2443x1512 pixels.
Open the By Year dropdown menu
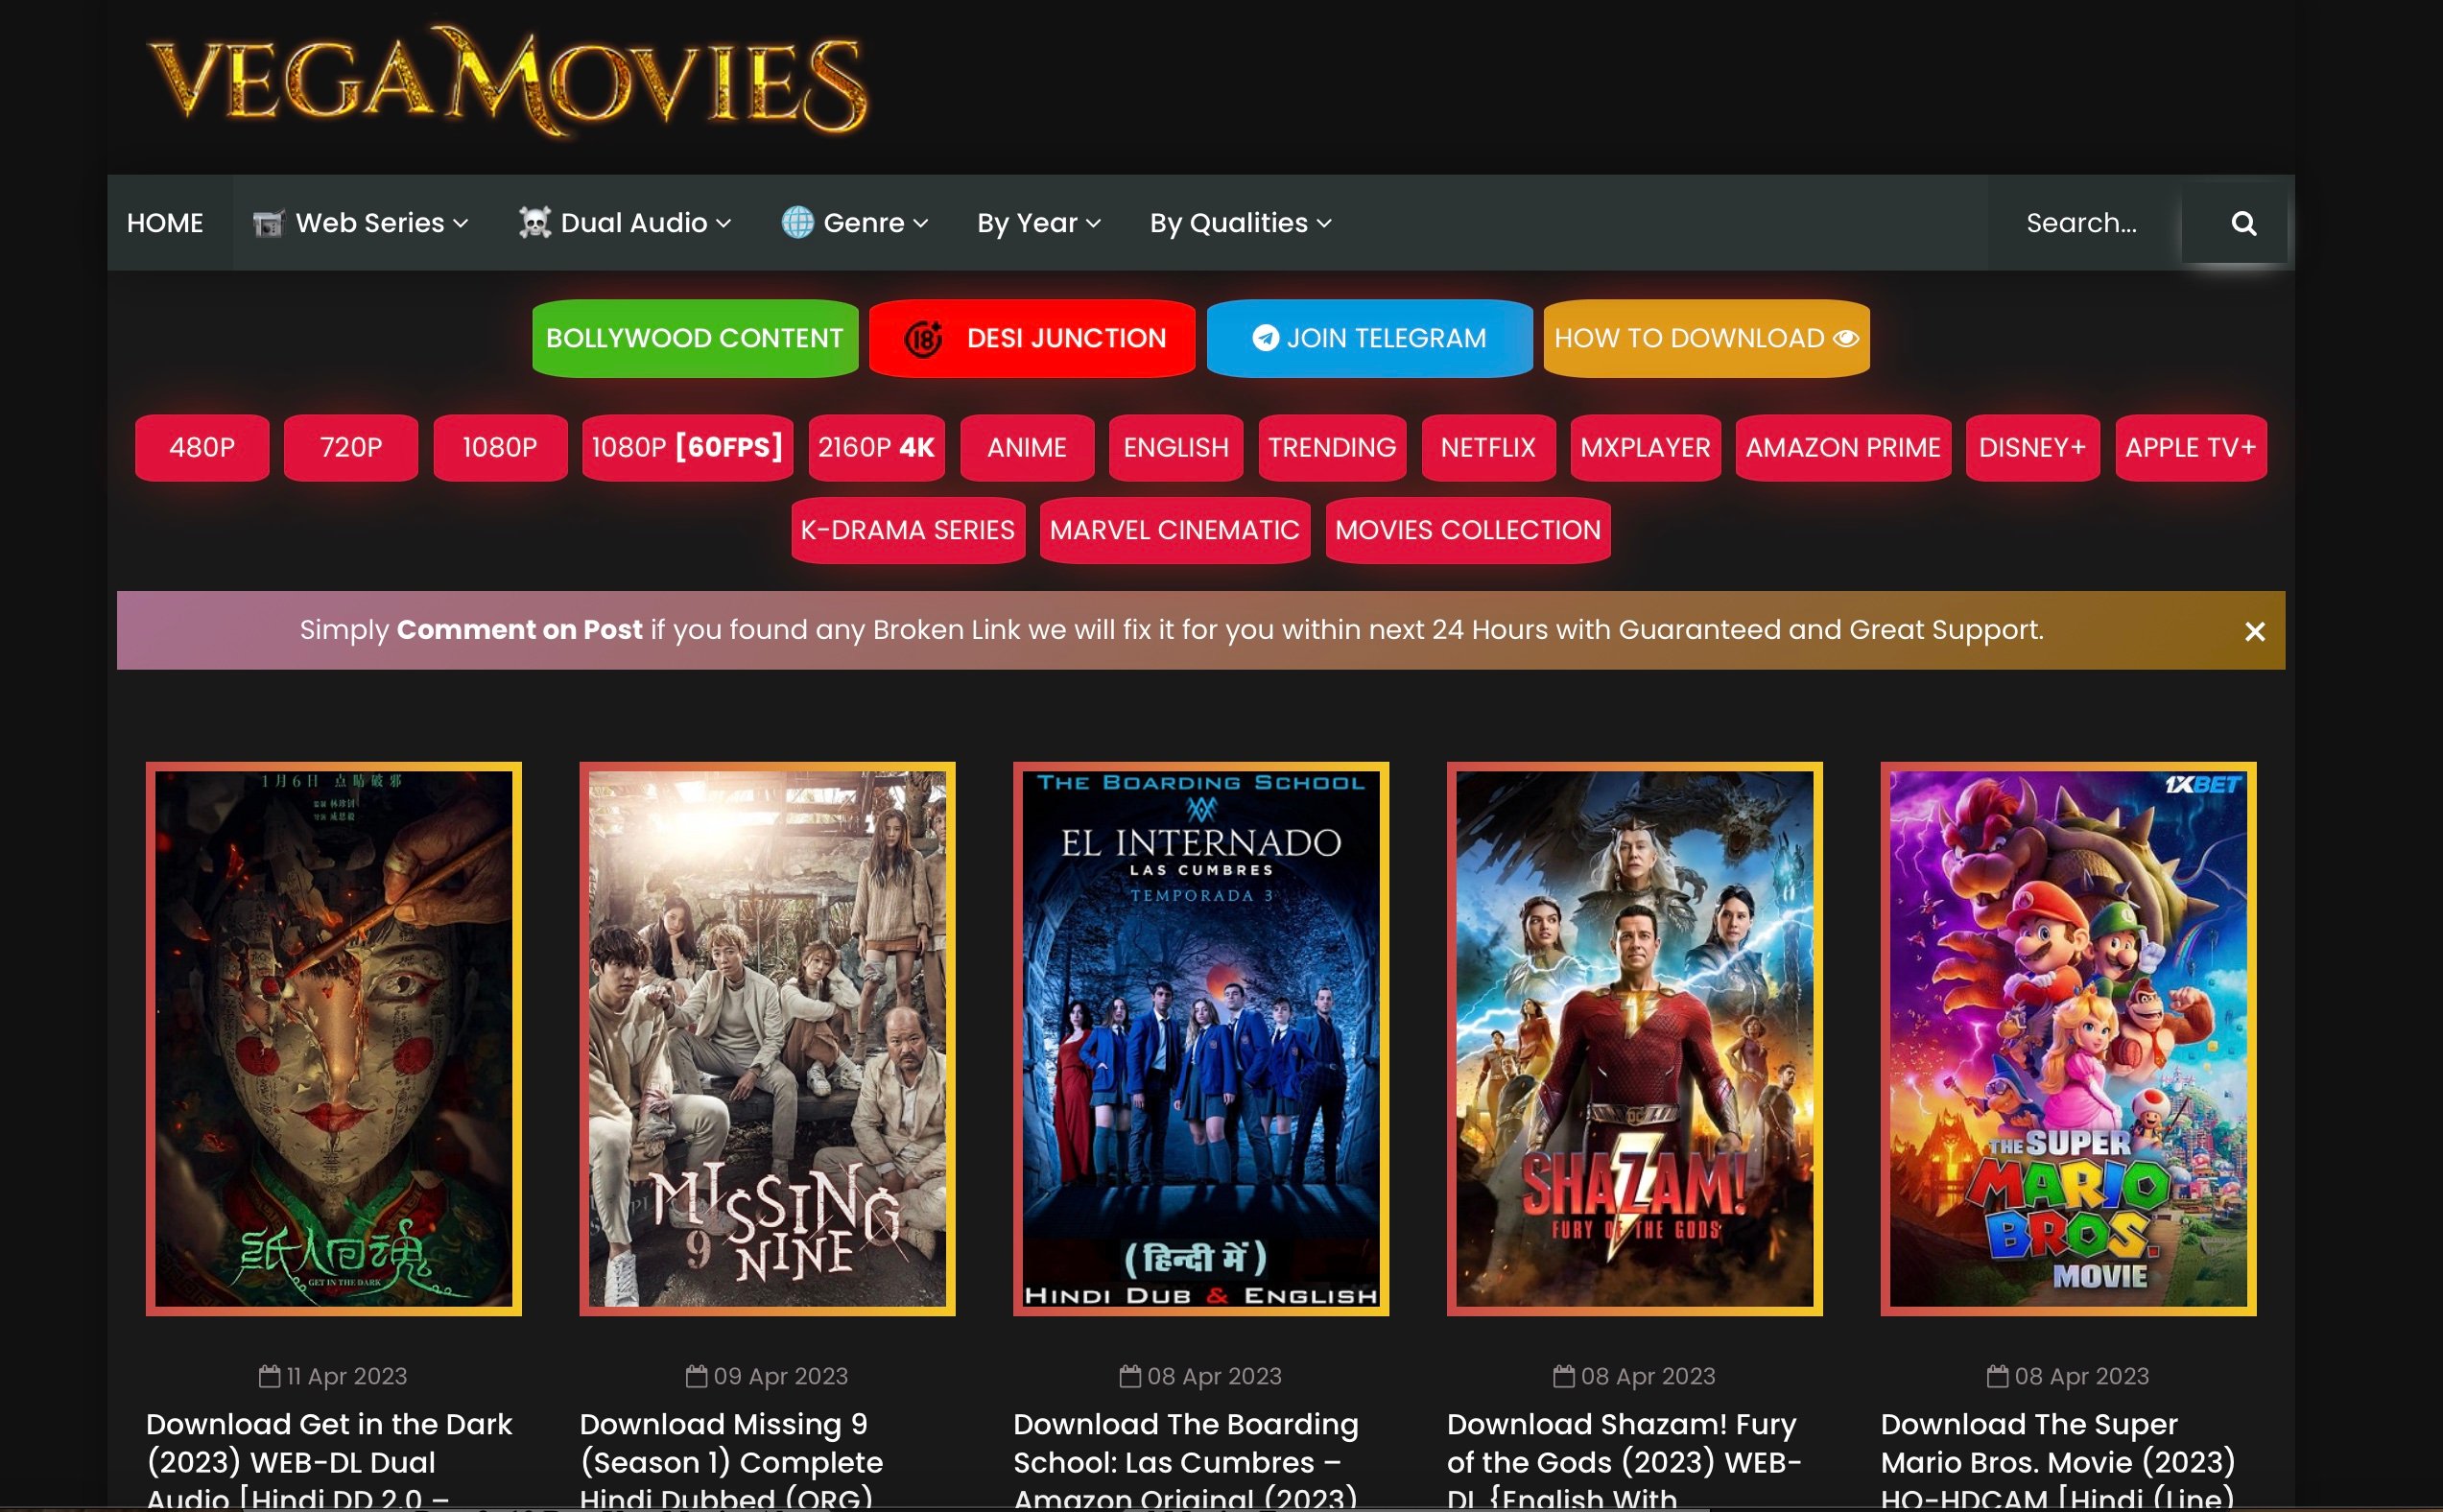pyautogui.click(x=1038, y=223)
